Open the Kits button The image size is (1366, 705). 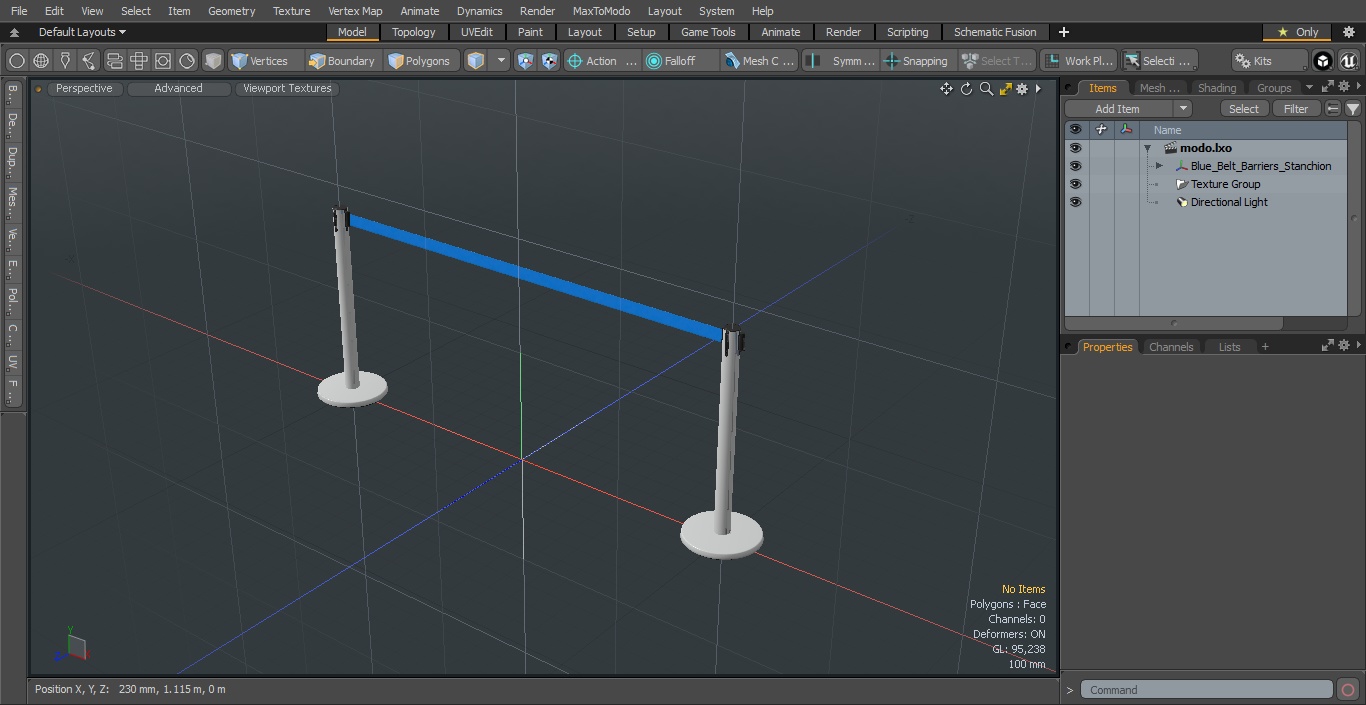point(1269,61)
